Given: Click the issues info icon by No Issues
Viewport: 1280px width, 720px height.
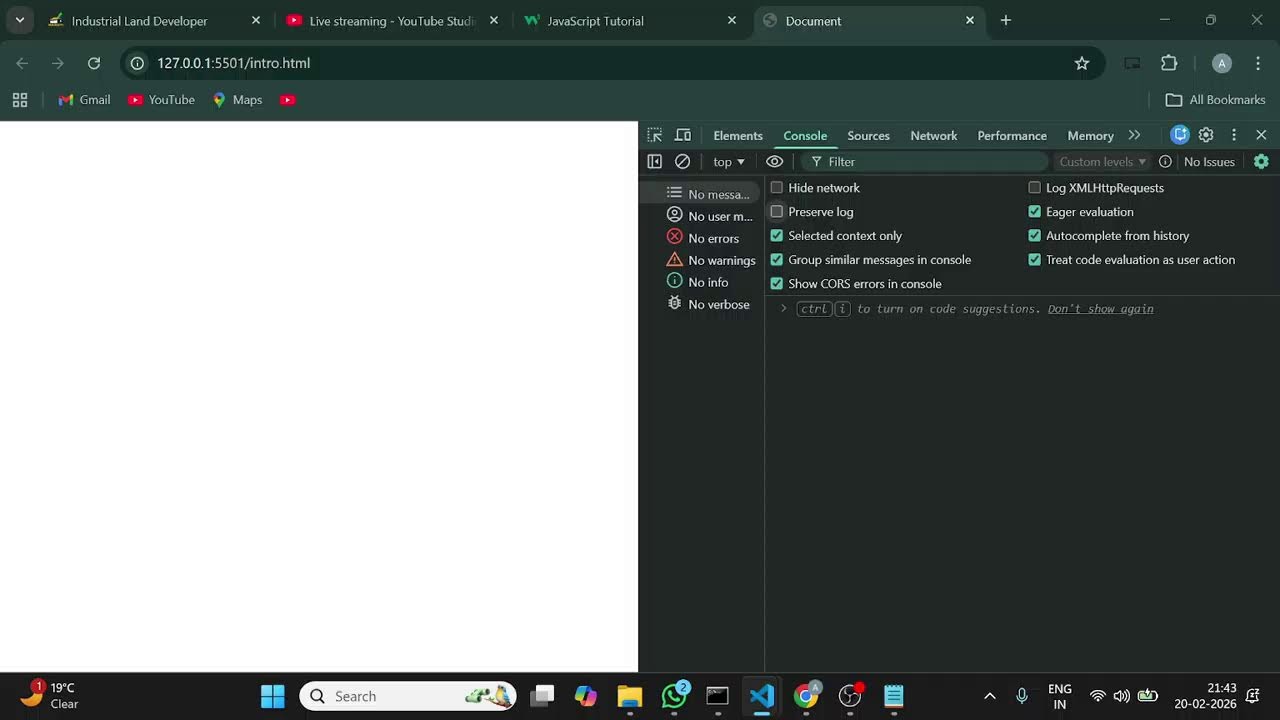Looking at the screenshot, I should click(1165, 161).
